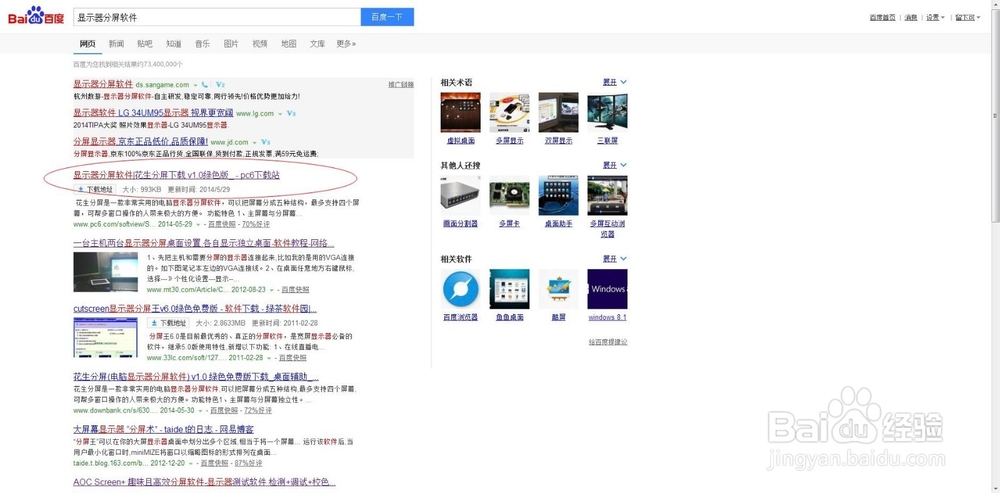Expand the arrow next to www.lg.com
Viewport: 1000px width, 493px height.
[280, 114]
